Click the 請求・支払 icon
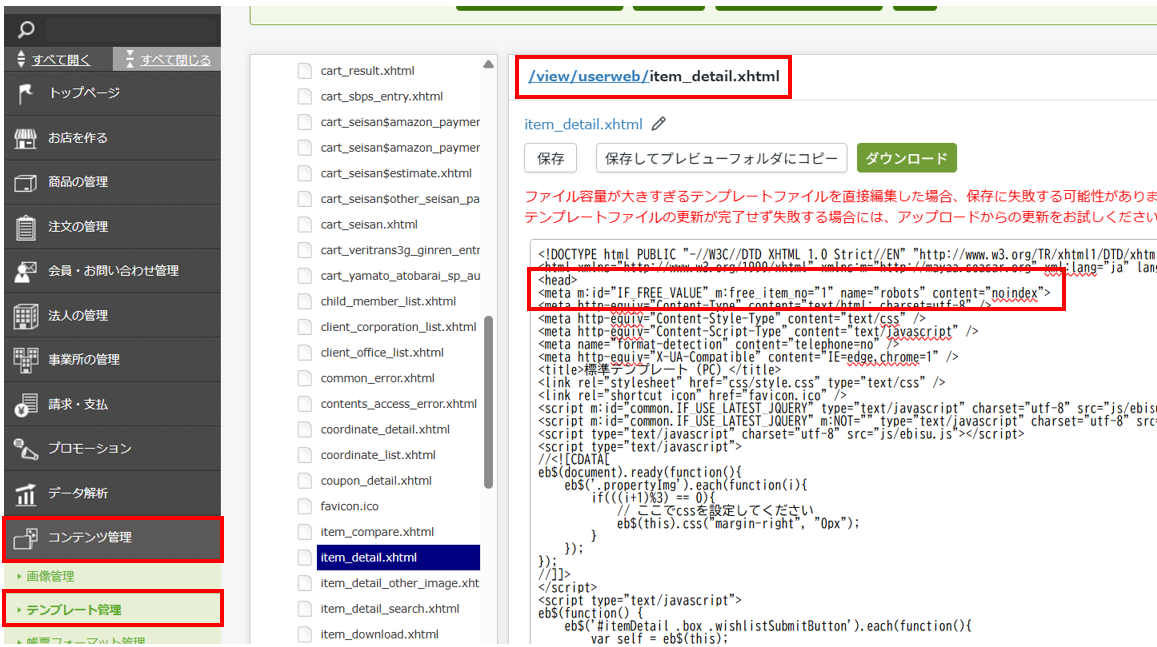Viewport: 1157px width, 647px height. 26,404
